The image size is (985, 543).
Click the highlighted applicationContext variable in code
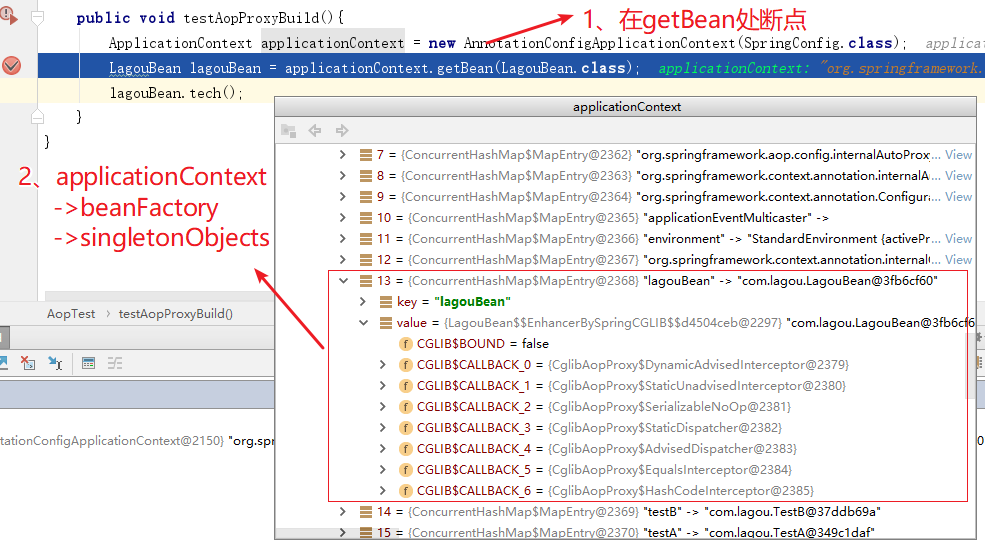pyautogui.click(x=332, y=43)
